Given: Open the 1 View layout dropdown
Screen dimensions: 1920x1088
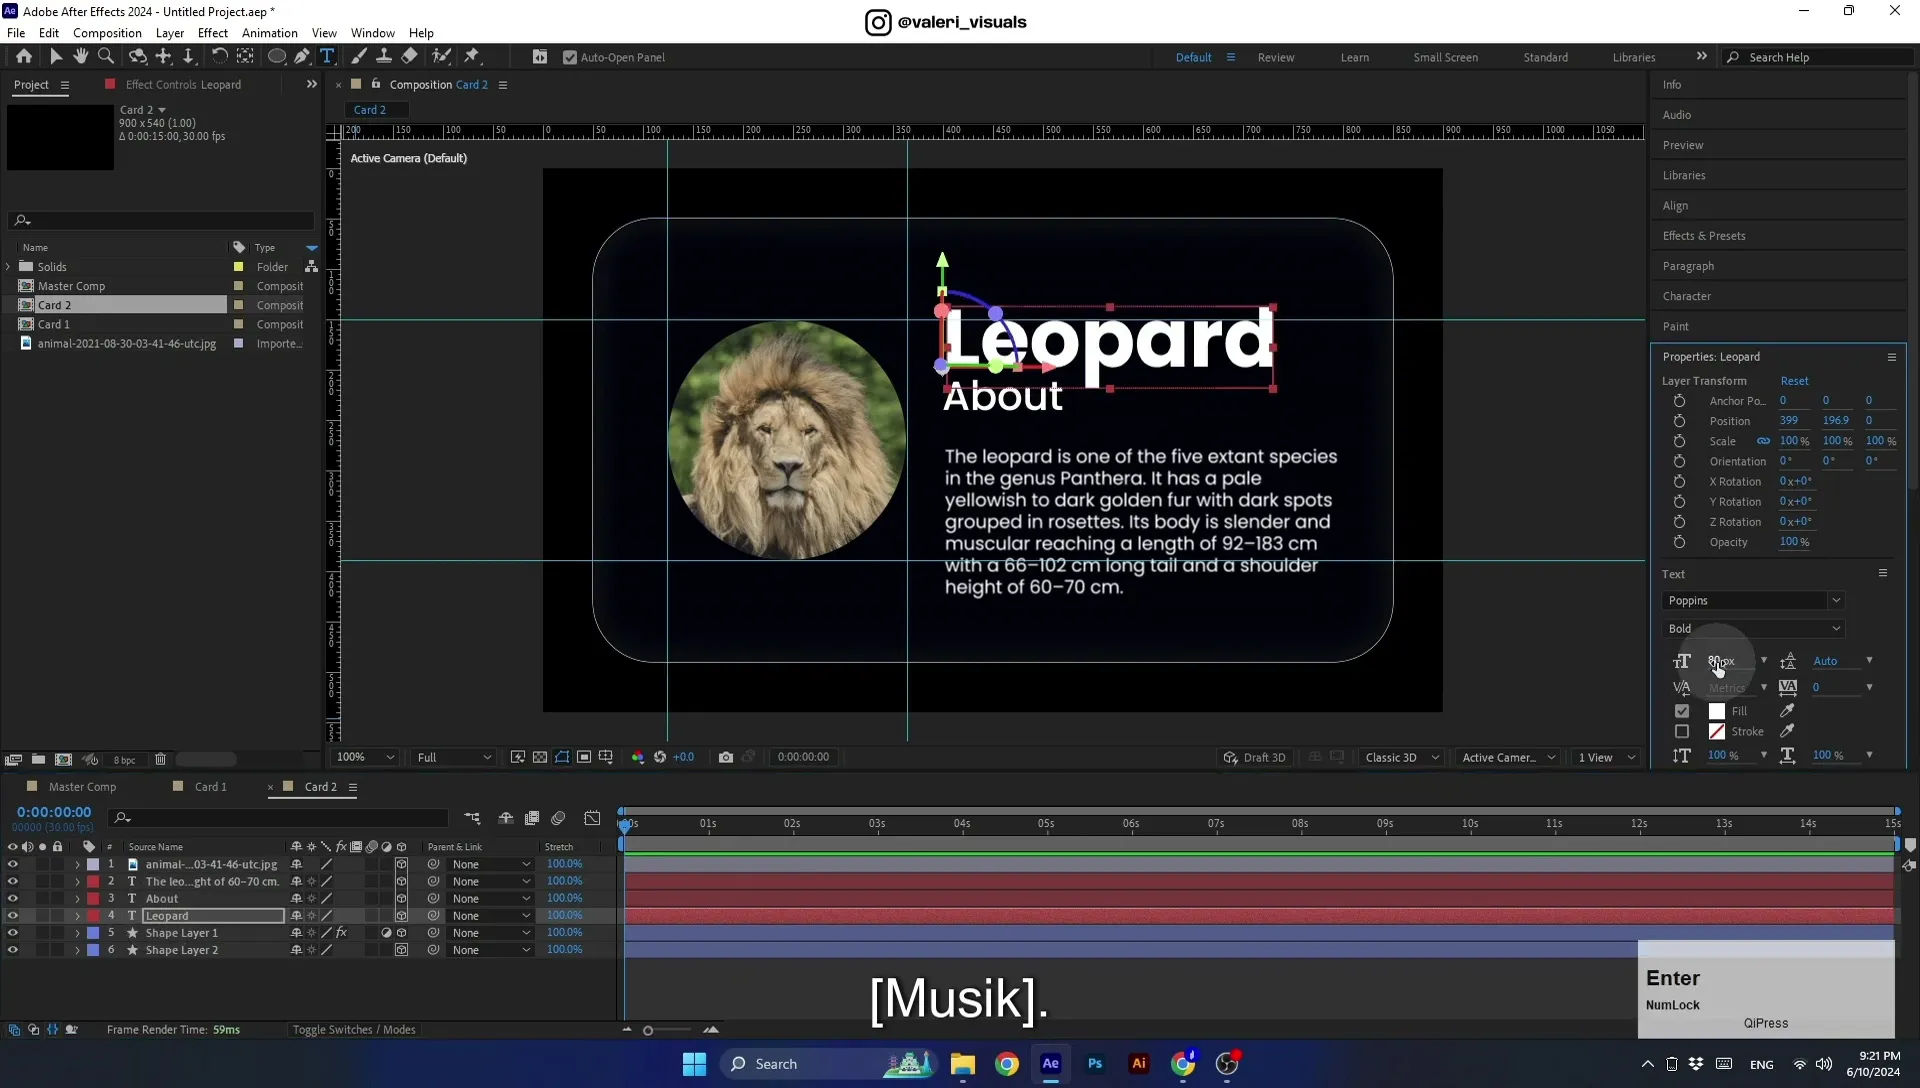Looking at the screenshot, I should [1607, 758].
